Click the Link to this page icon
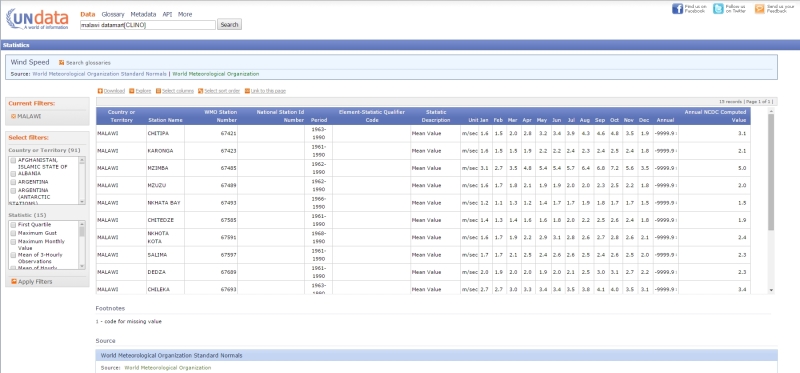Screen dimensions: 800x373 click(247, 91)
